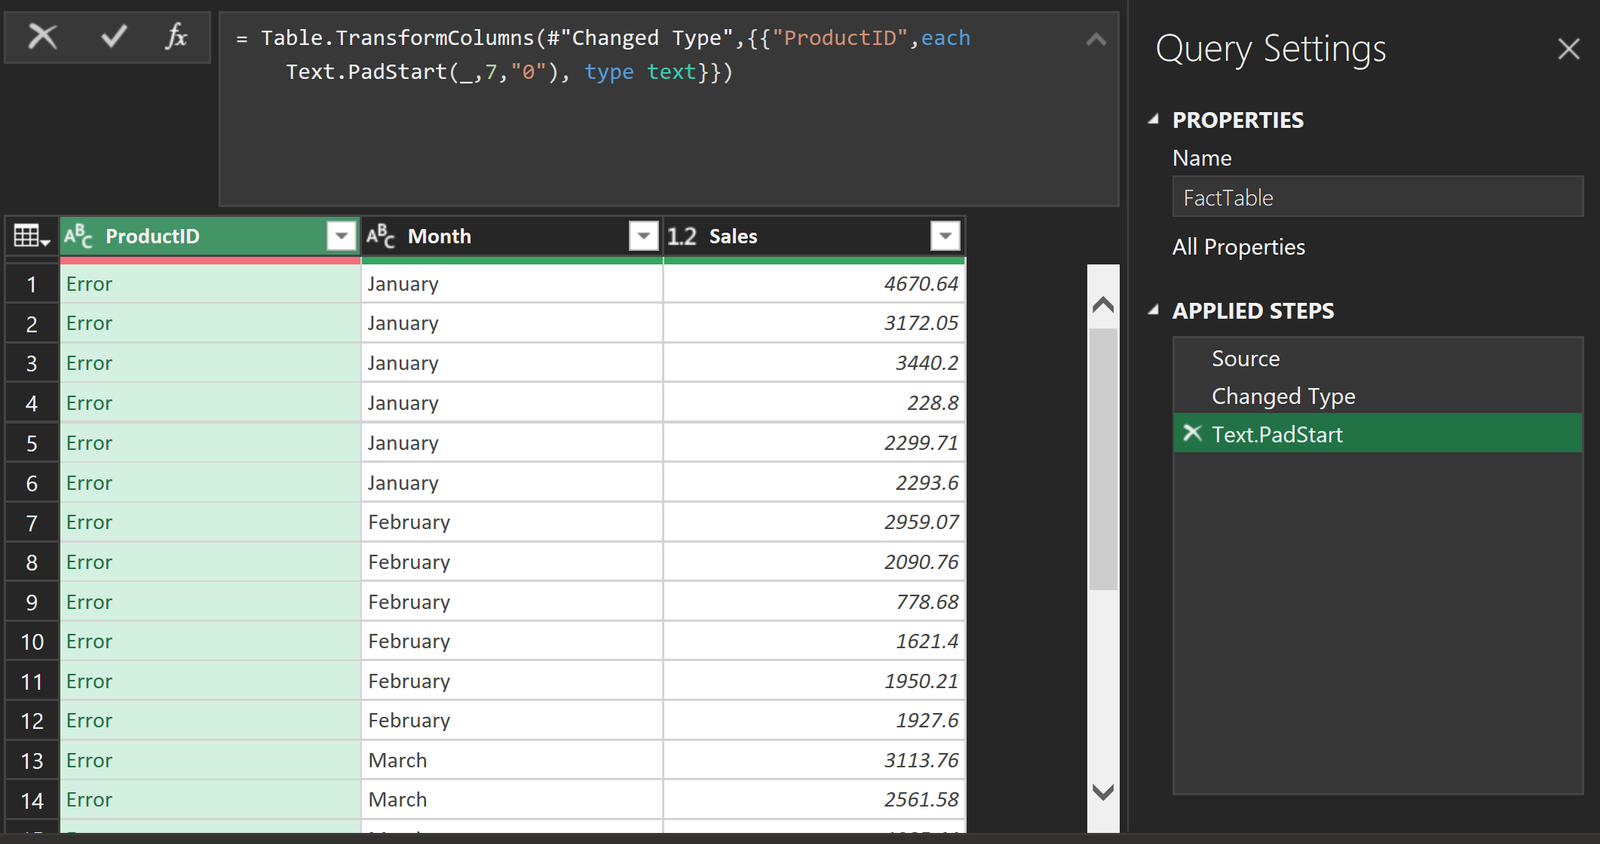1600x844 pixels.
Task: Select the Source applied step
Action: (x=1245, y=358)
